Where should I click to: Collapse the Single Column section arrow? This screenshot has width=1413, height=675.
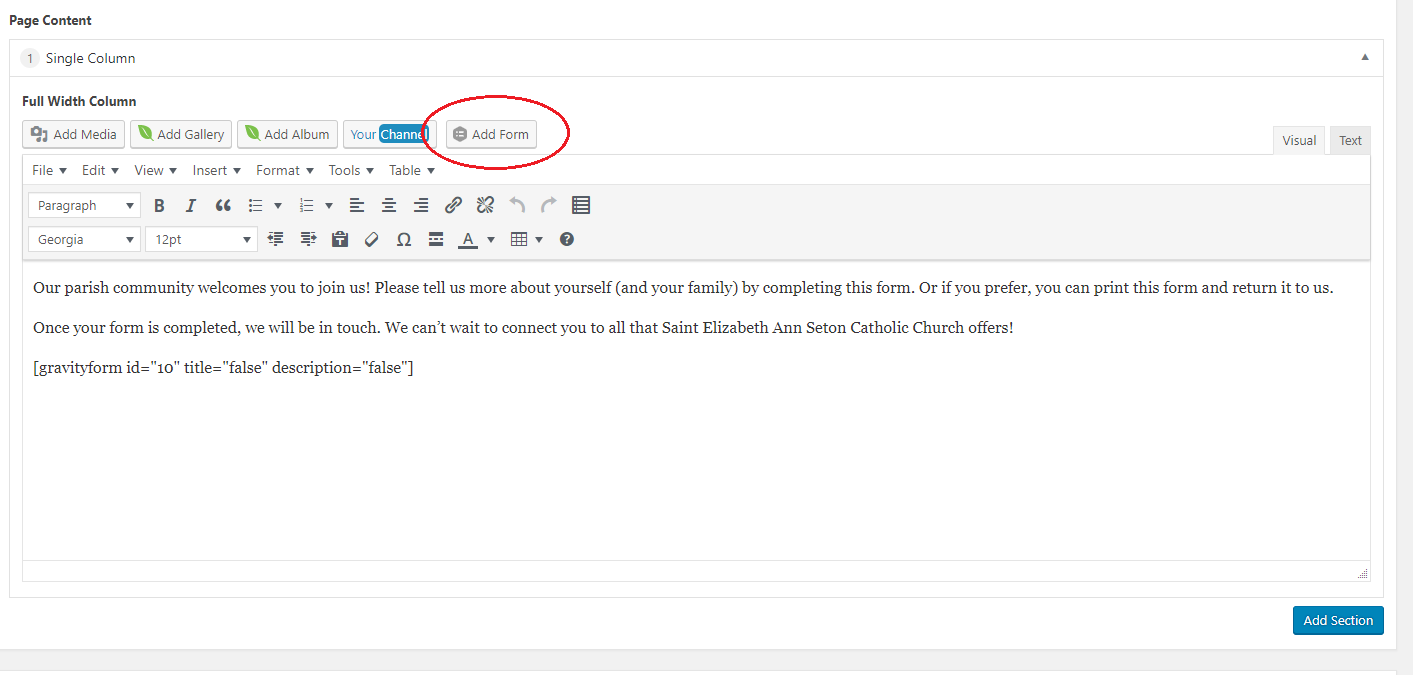(x=1365, y=58)
